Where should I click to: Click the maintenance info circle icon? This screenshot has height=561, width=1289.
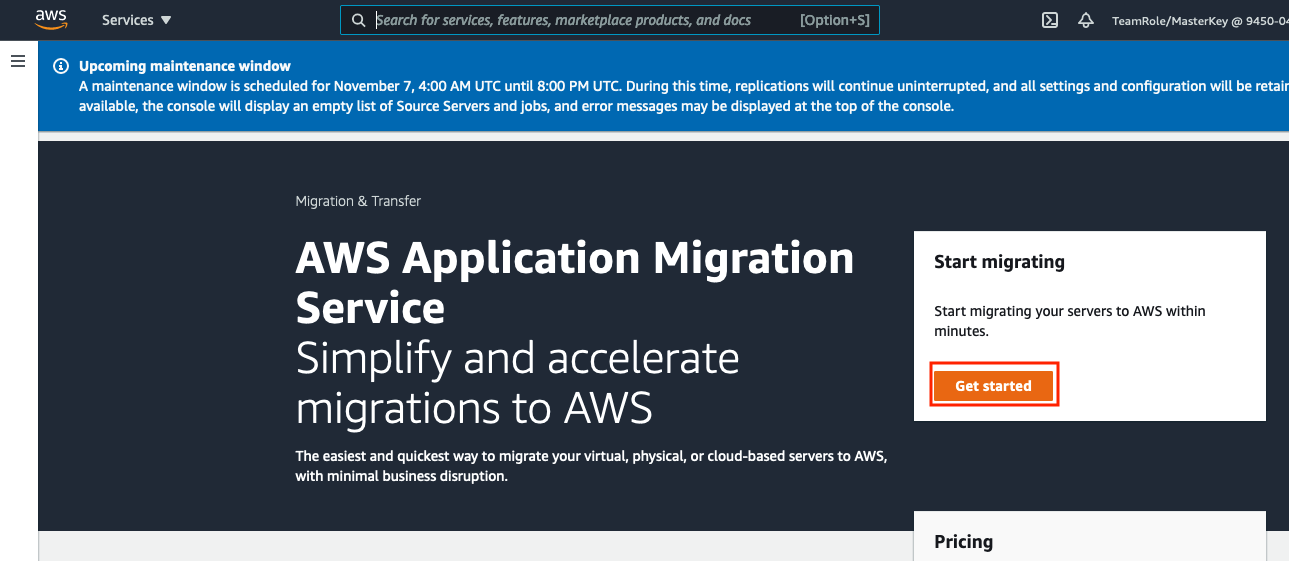tap(61, 67)
